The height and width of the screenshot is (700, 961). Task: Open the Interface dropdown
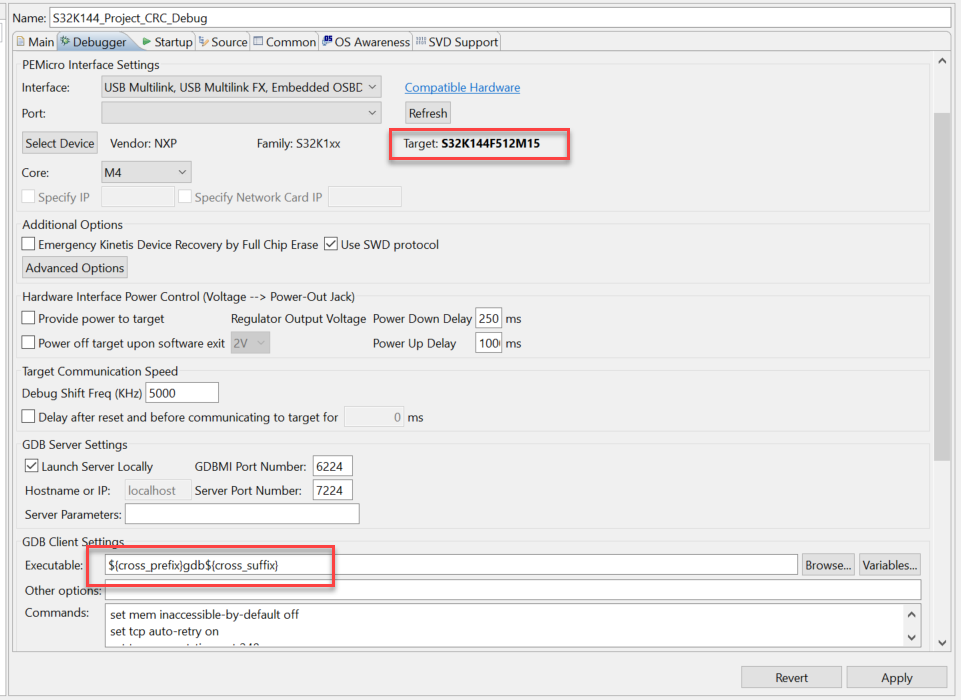371,86
